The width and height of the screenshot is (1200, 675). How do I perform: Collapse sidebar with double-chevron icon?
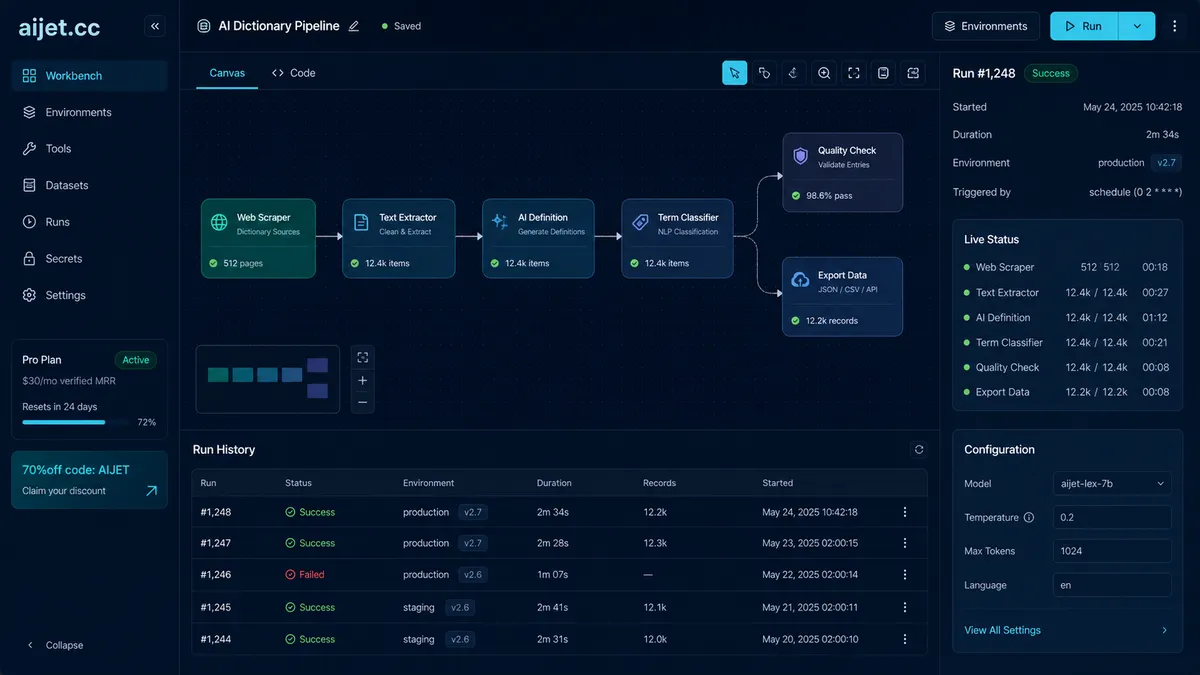pos(154,27)
